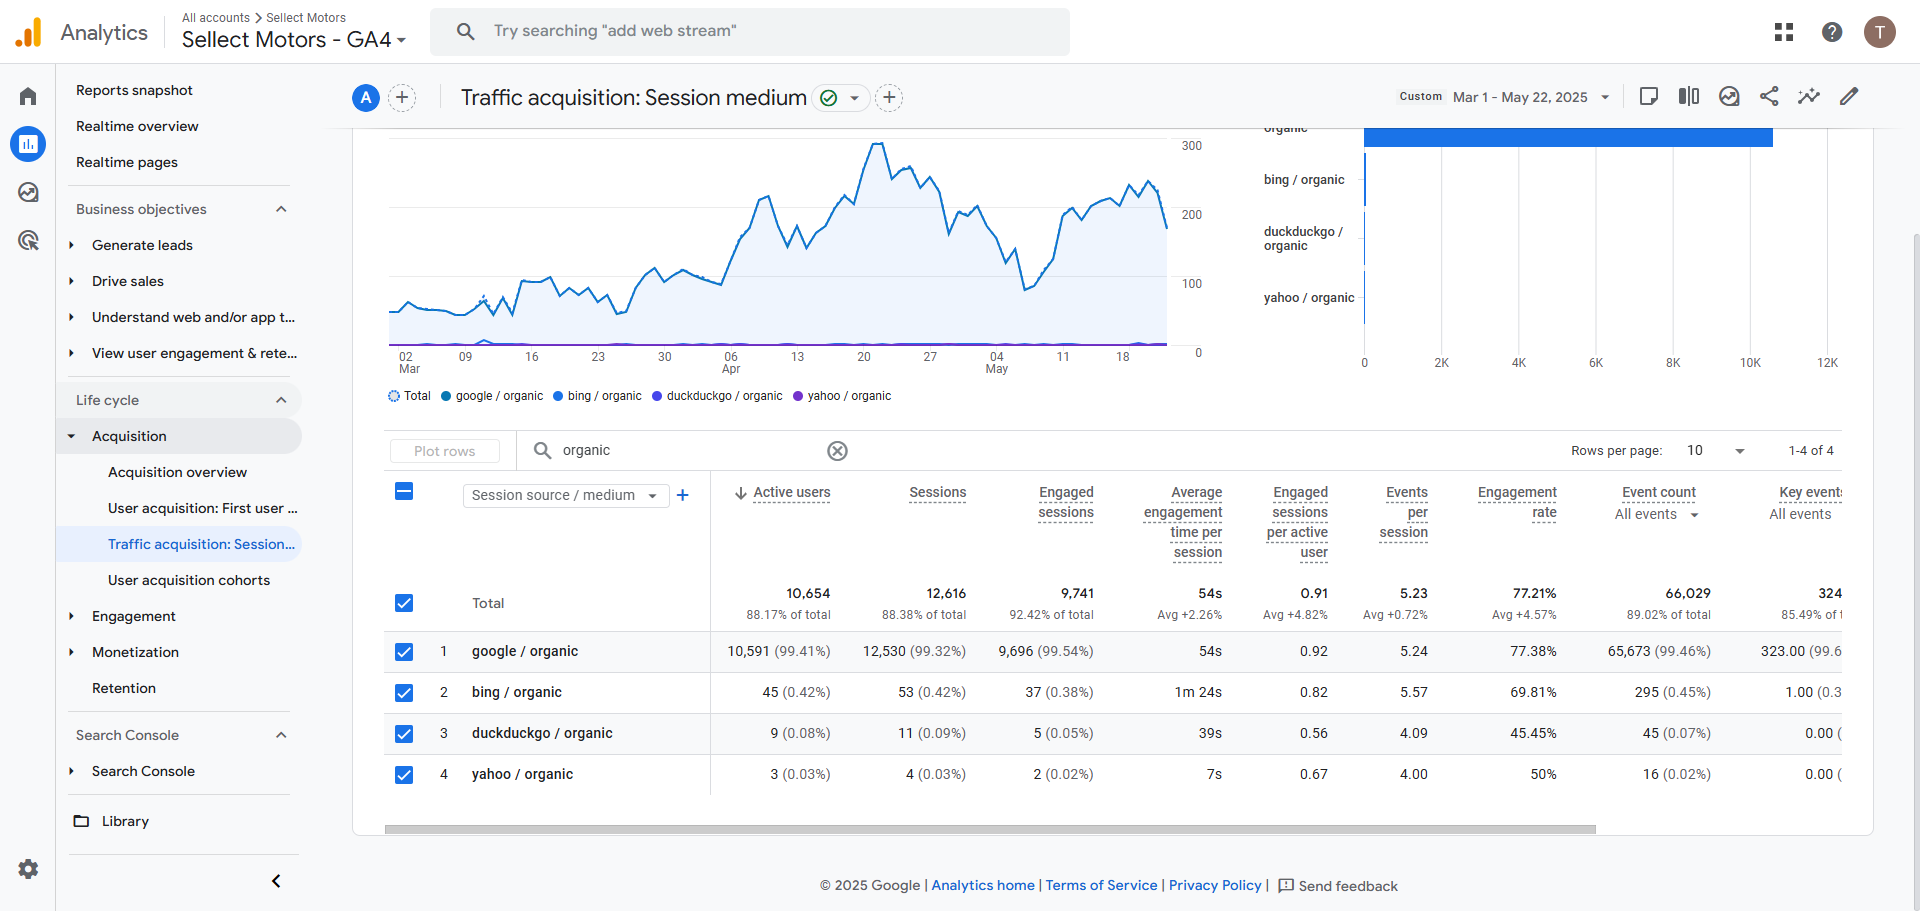Click the Active users sort arrow
This screenshot has height=911, width=1920.
[741, 493]
